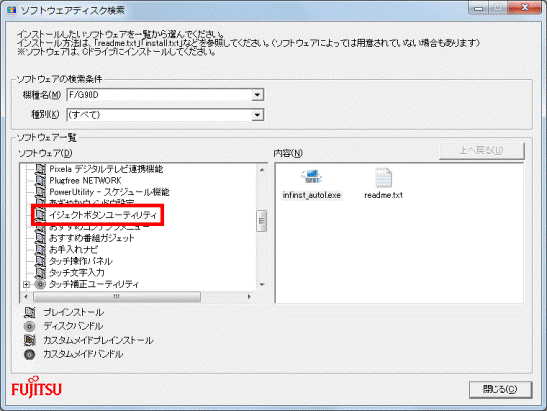Open the infinst_autol.exe file
Viewport: 547px width, 411px height.
pos(312,177)
